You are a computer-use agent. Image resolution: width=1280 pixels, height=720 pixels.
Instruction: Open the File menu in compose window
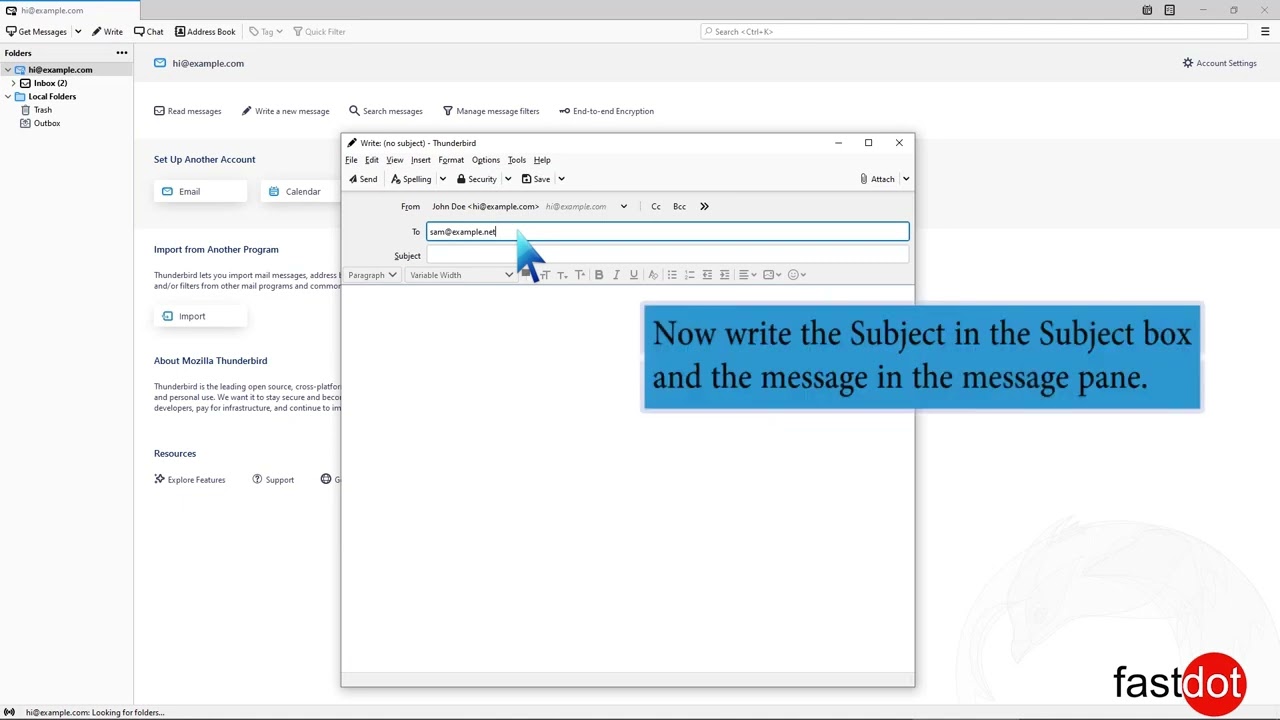[351, 160]
